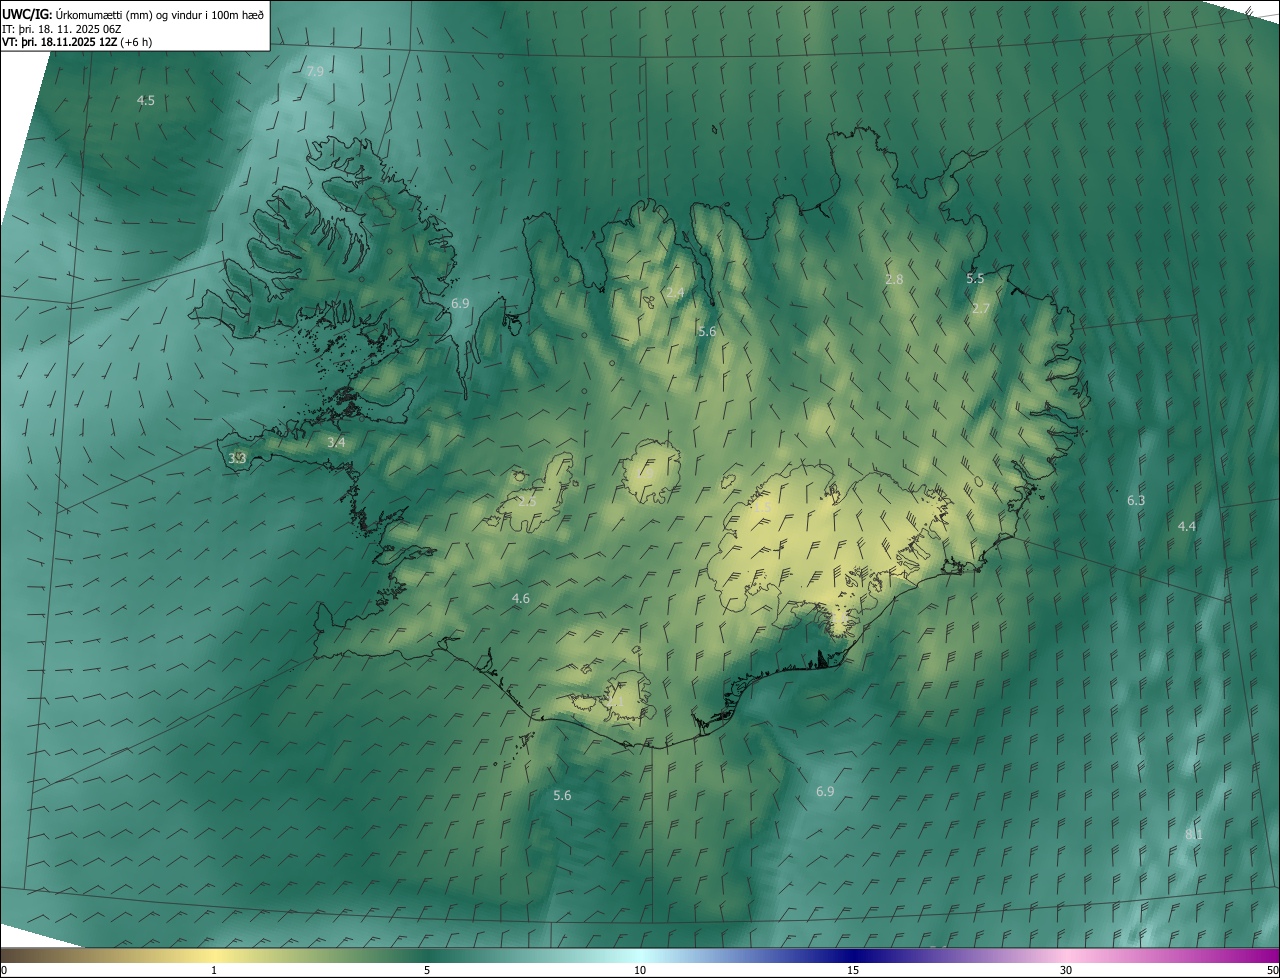This screenshot has width=1280, height=978.
Task: Click the 50 tick label on the color scale
Action: [x=1272, y=970]
